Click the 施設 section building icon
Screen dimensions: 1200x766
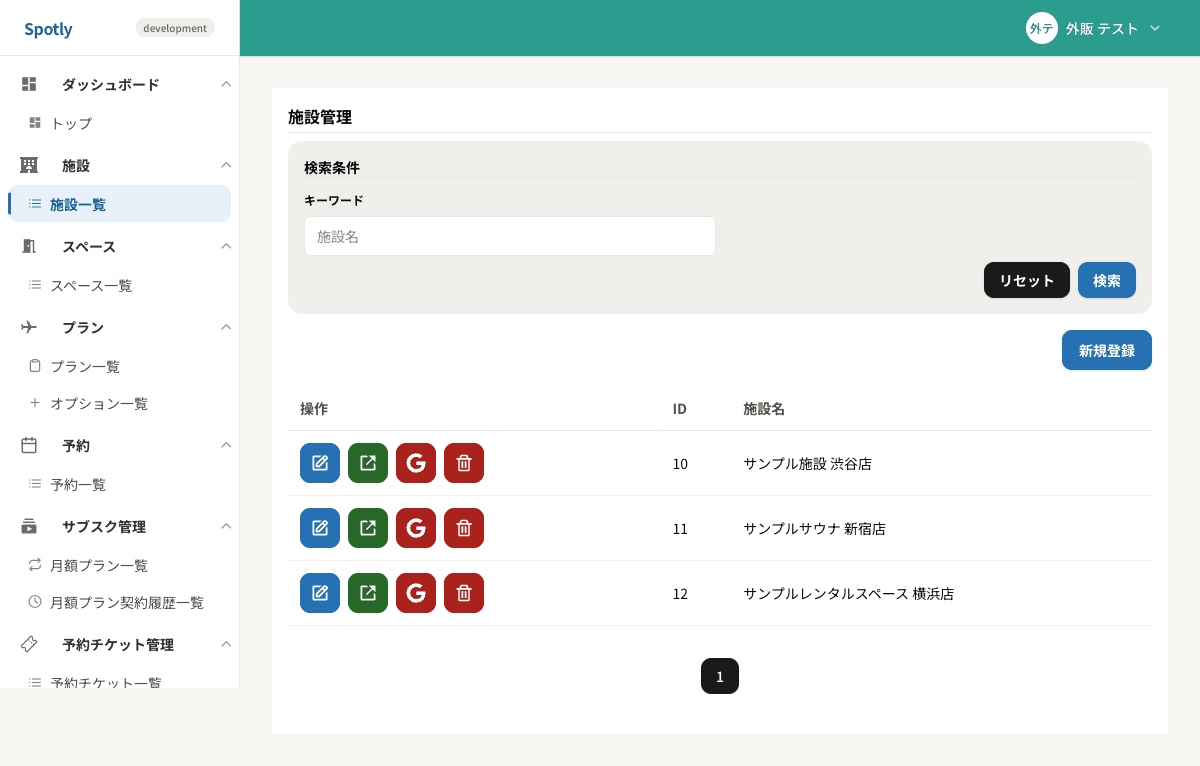click(29, 165)
